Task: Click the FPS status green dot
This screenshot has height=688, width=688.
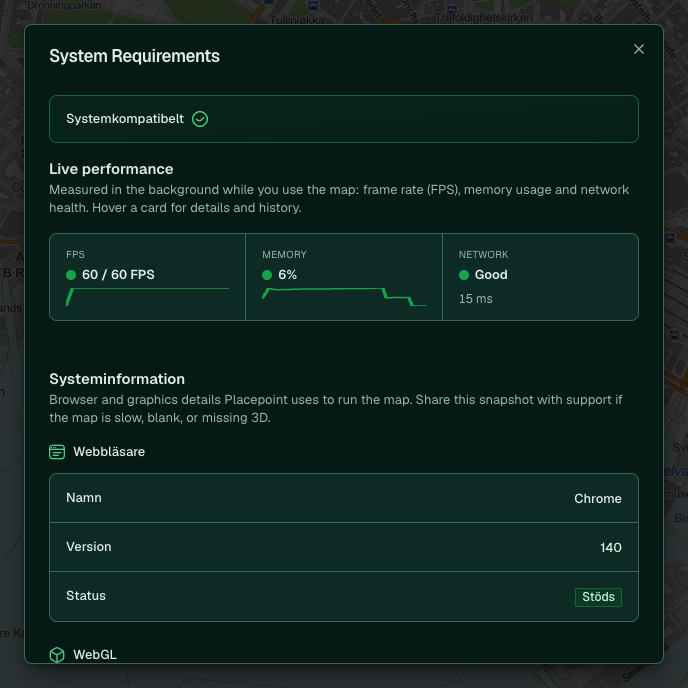Action: point(71,275)
